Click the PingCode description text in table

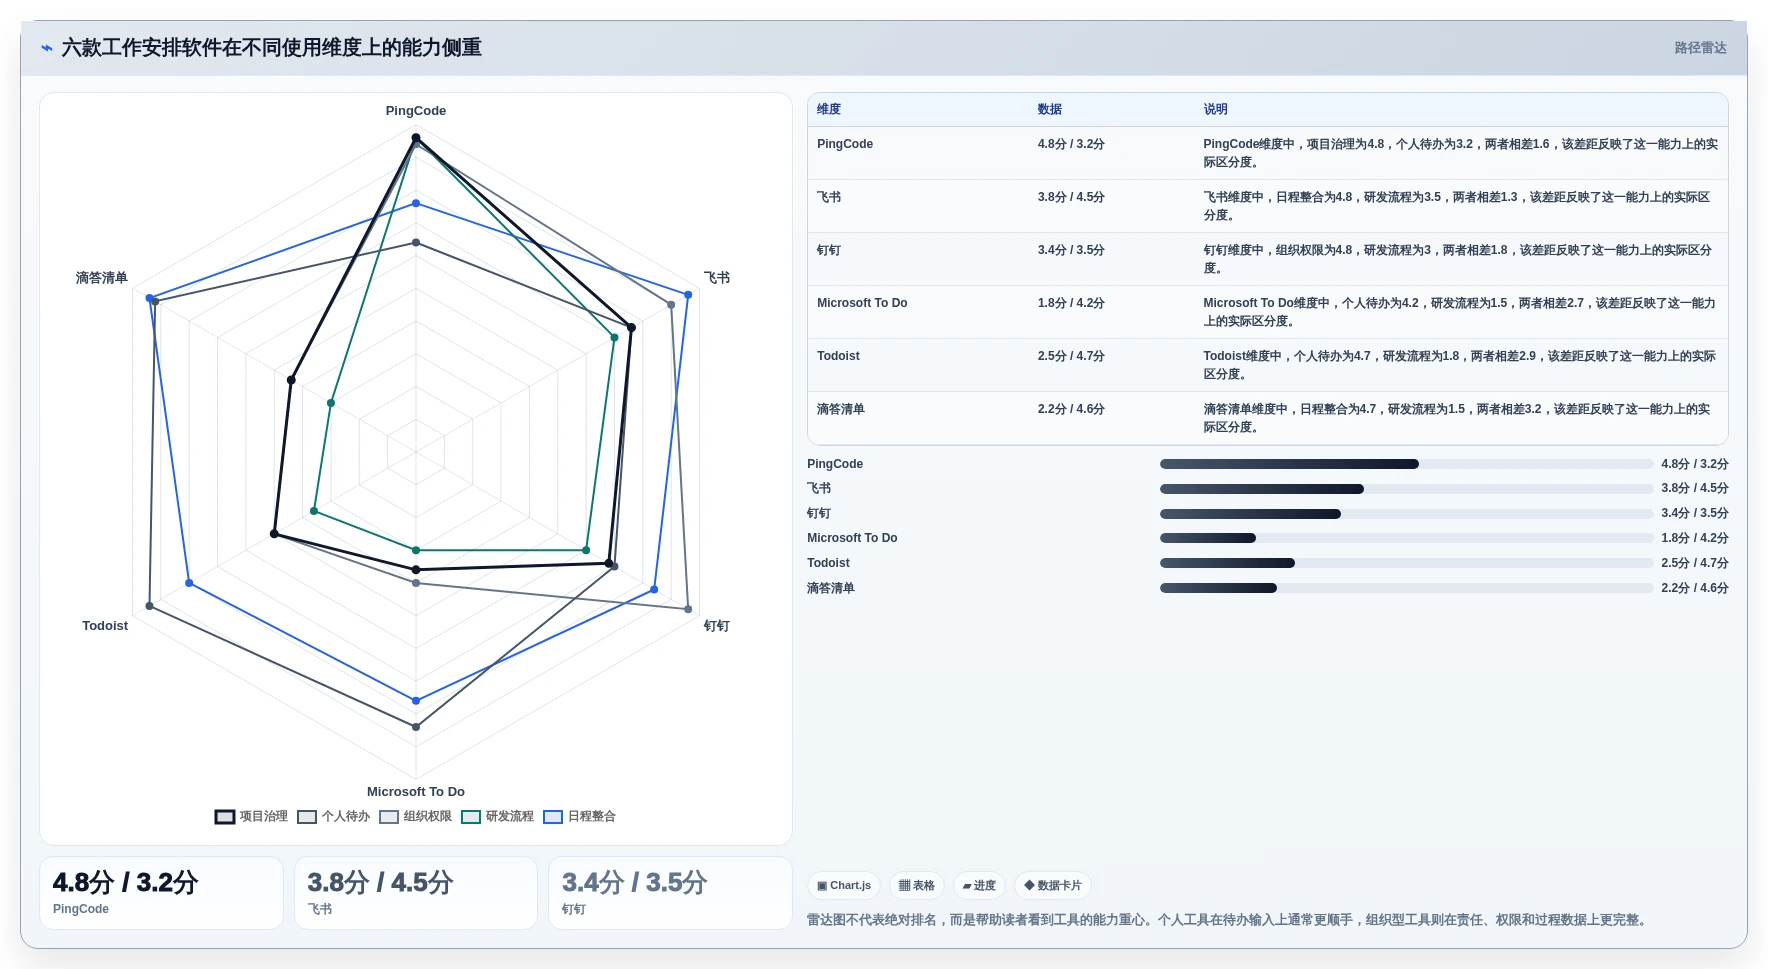click(1460, 153)
